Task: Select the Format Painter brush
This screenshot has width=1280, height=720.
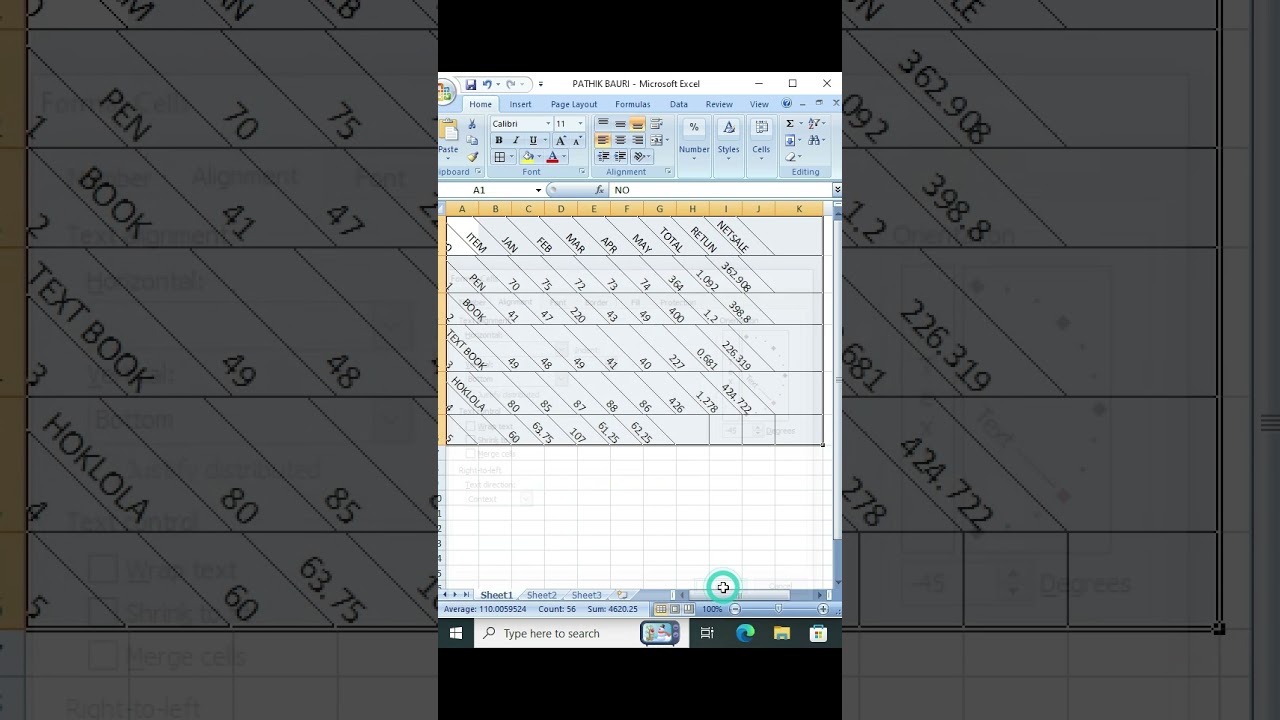Action: [x=472, y=157]
